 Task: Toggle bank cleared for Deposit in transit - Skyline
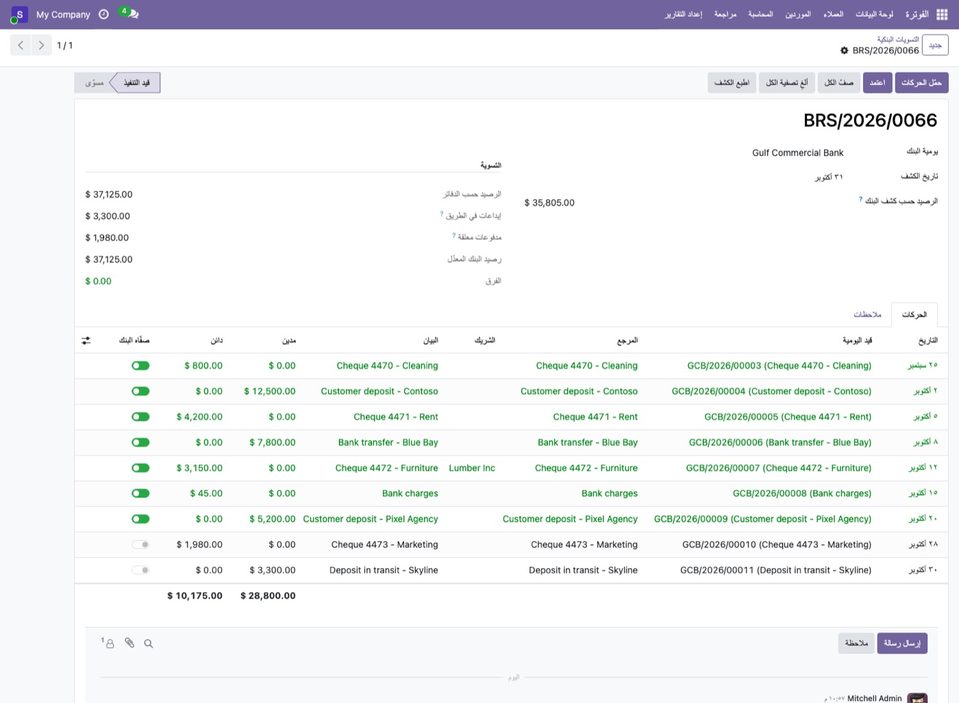[x=141, y=570]
